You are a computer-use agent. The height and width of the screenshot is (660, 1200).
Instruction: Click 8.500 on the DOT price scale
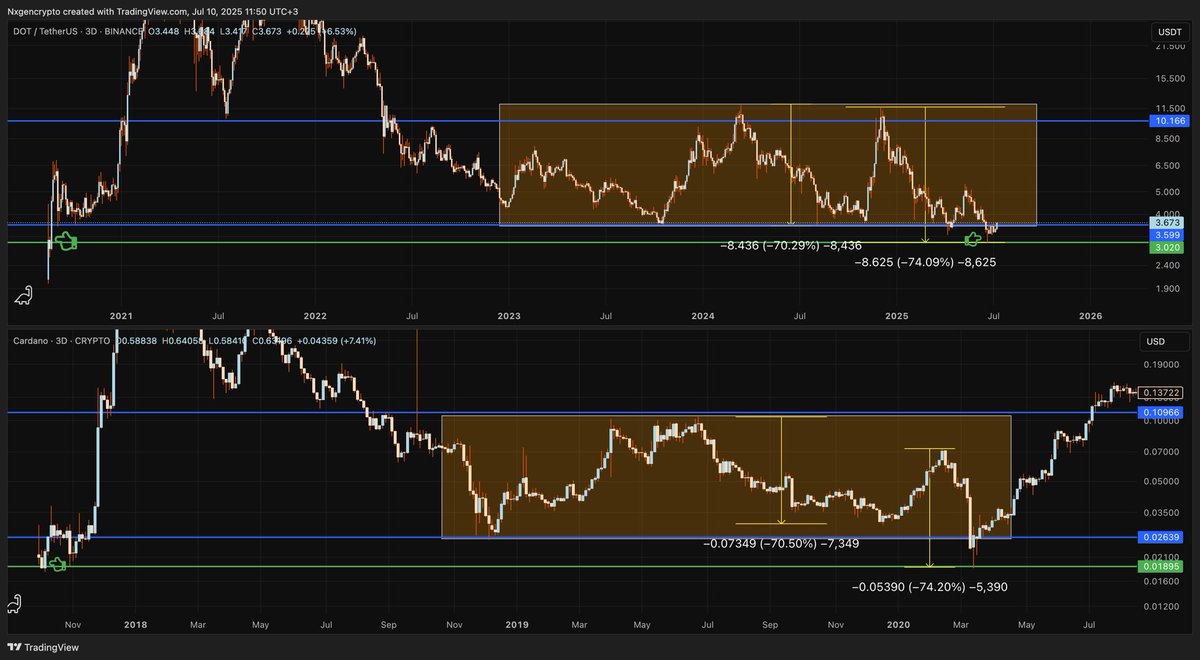click(1168, 139)
